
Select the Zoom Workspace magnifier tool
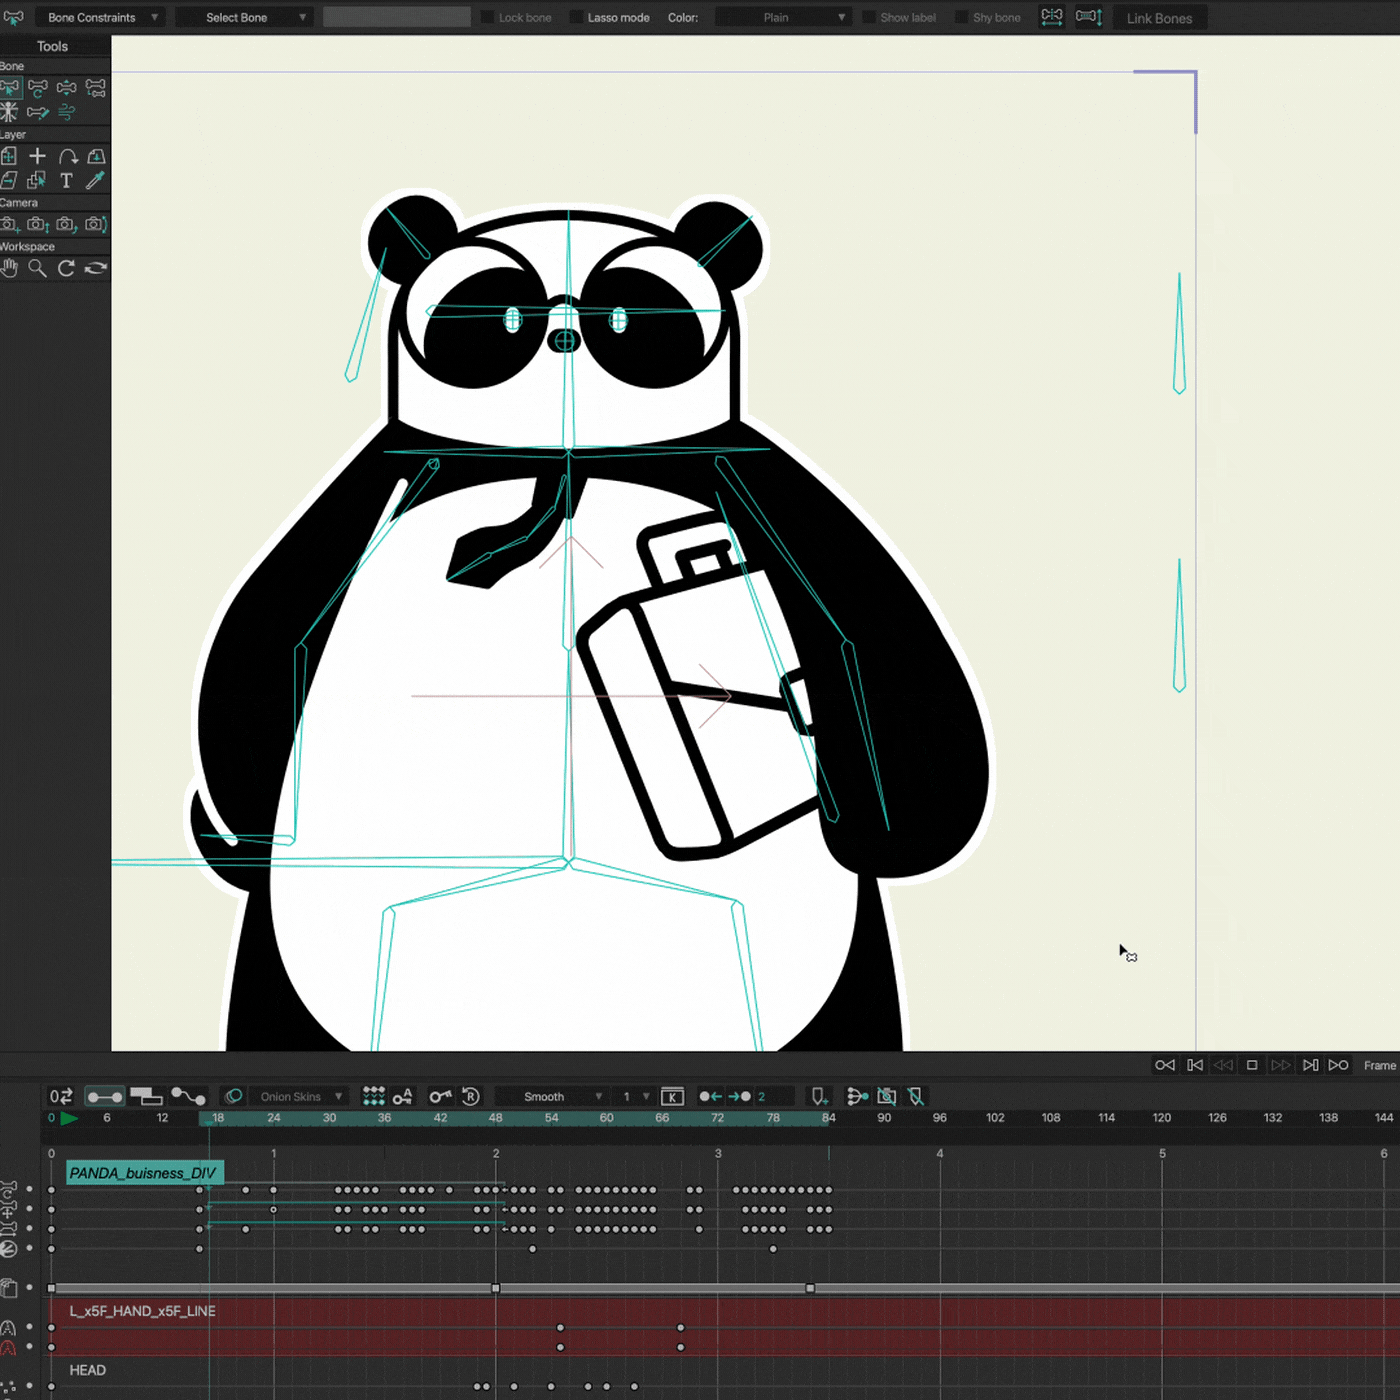pos(37,268)
